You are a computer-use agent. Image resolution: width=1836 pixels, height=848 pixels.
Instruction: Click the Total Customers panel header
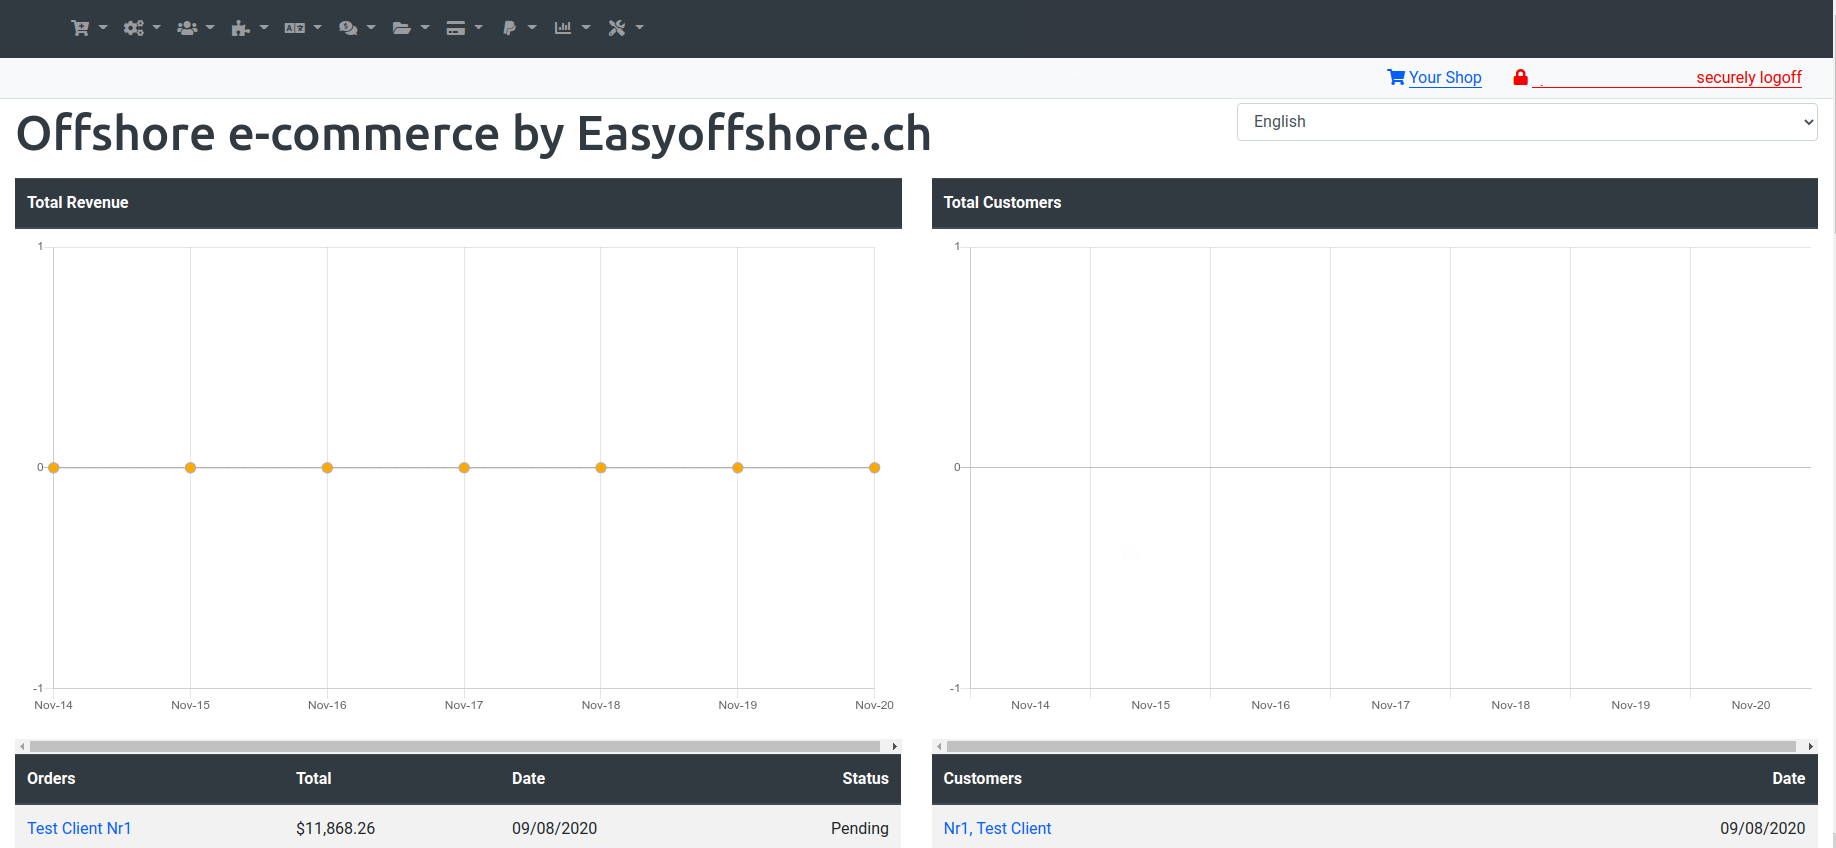(x=1375, y=203)
